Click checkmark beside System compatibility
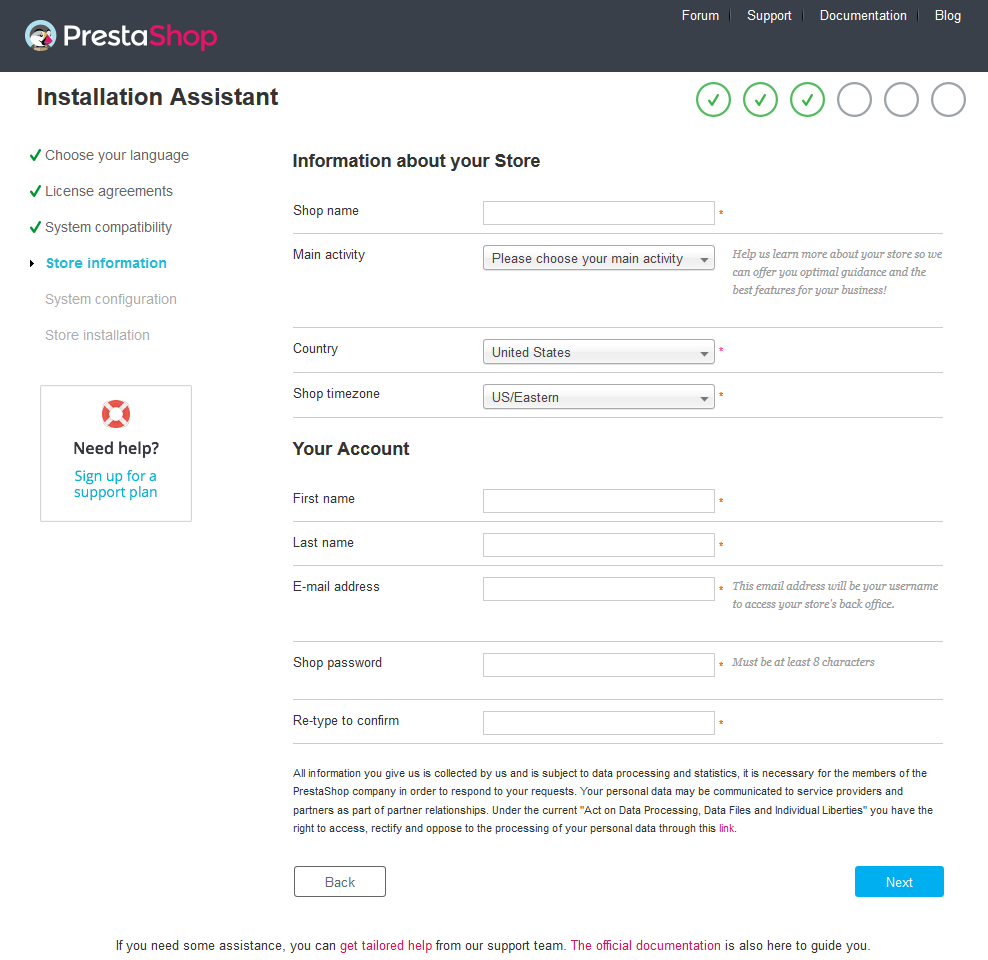The image size is (988, 960). 35,227
